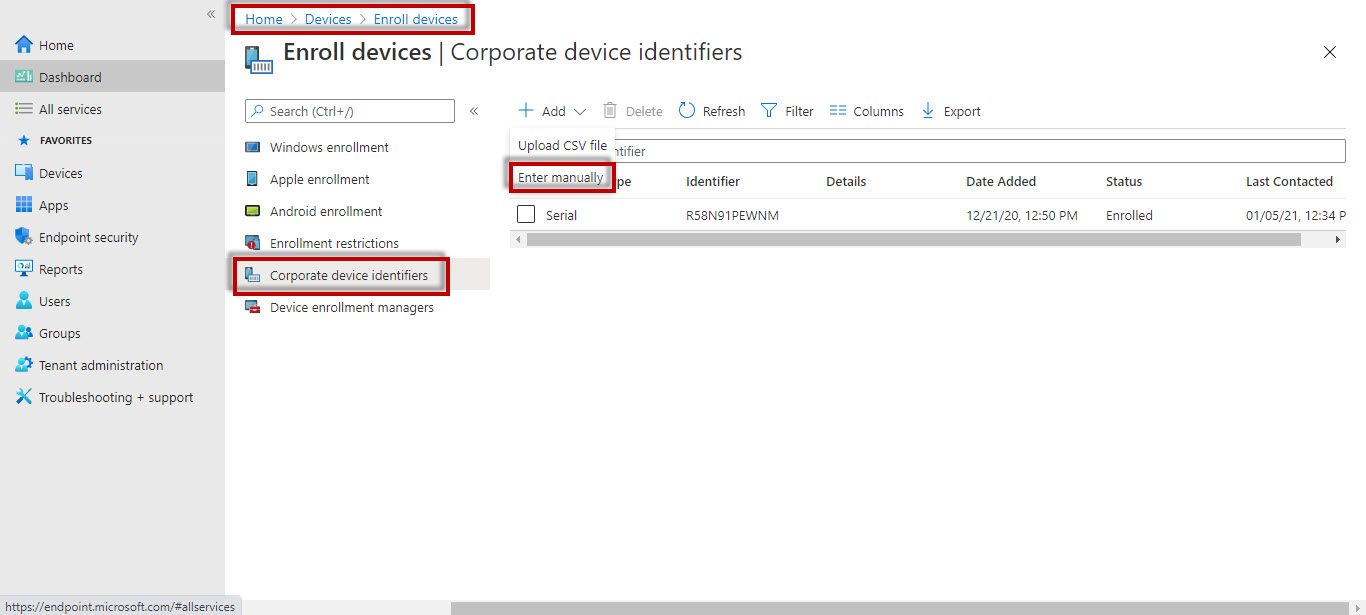Mark the Favorites star section
This screenshot has height=615, width=1366.
[x=23, y=140]
